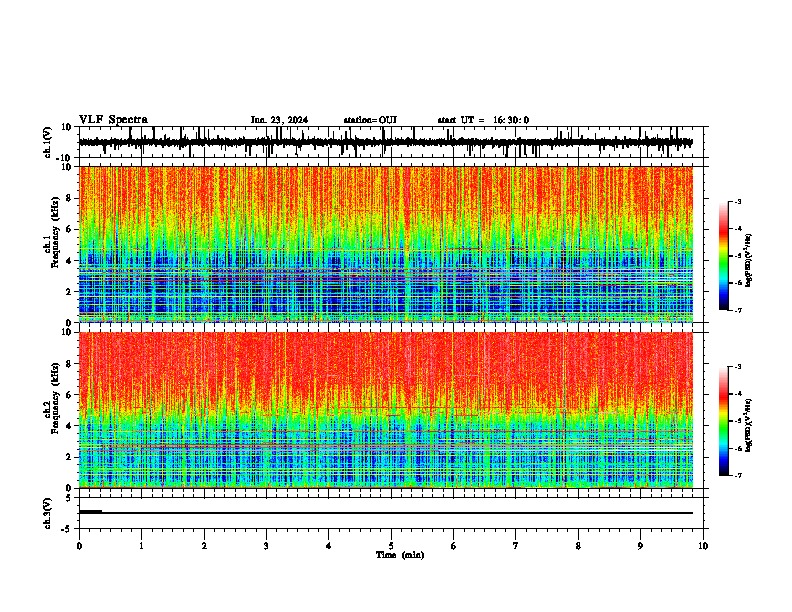This screenshot has height=612, width=792.
Task: Click the 4 kHz tick label of ch.1 spectrogram
Action: tap(69, 261)
